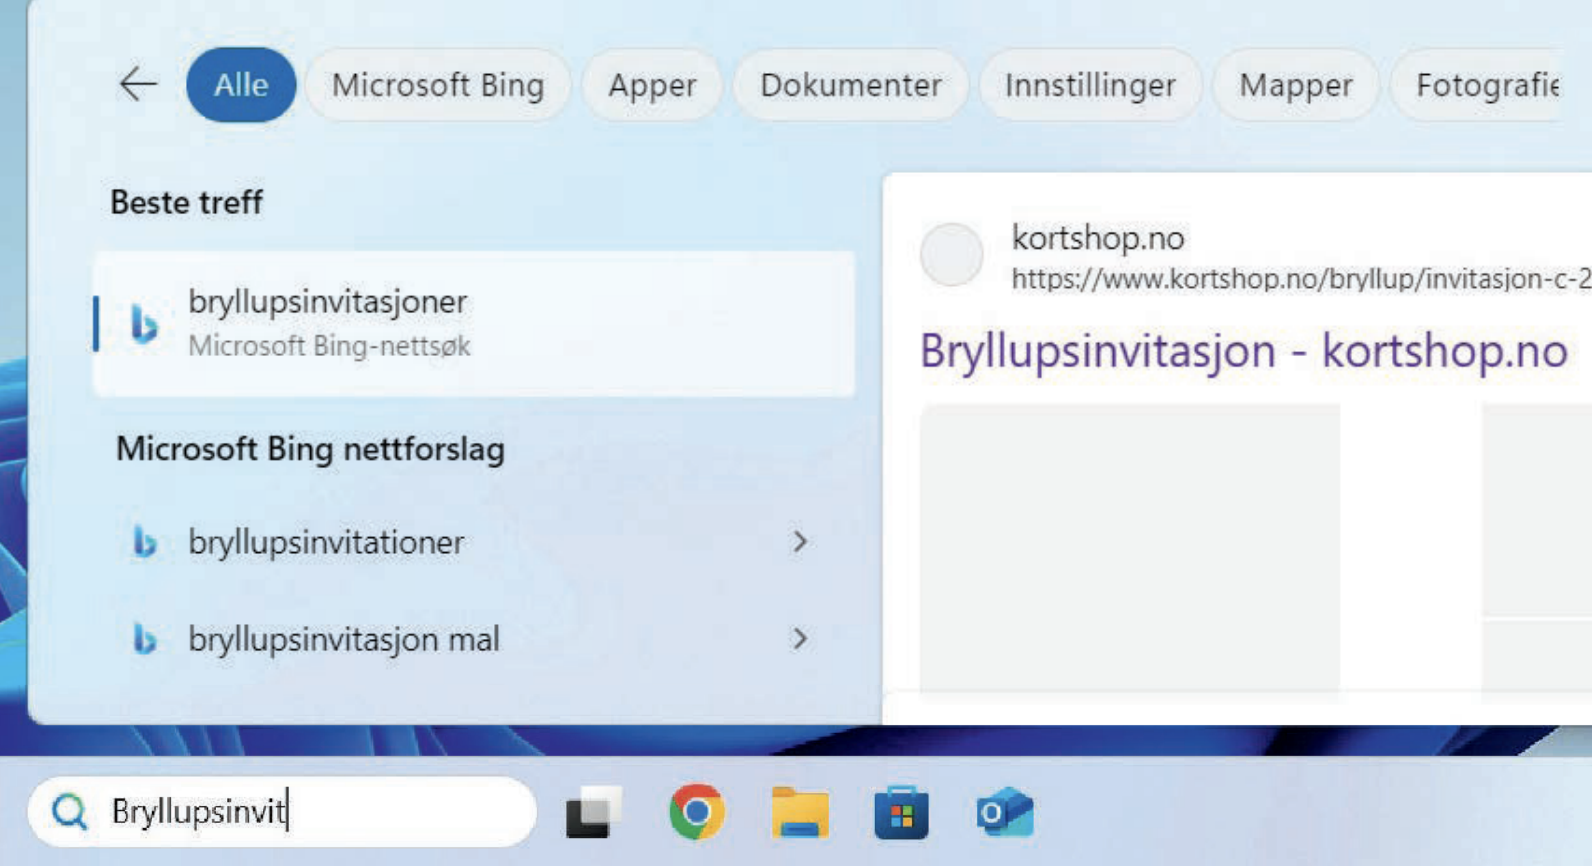This screenshot has width=1592, height=866.
Task: Select the Alle filter tab
Action: [x=241, y=85]
